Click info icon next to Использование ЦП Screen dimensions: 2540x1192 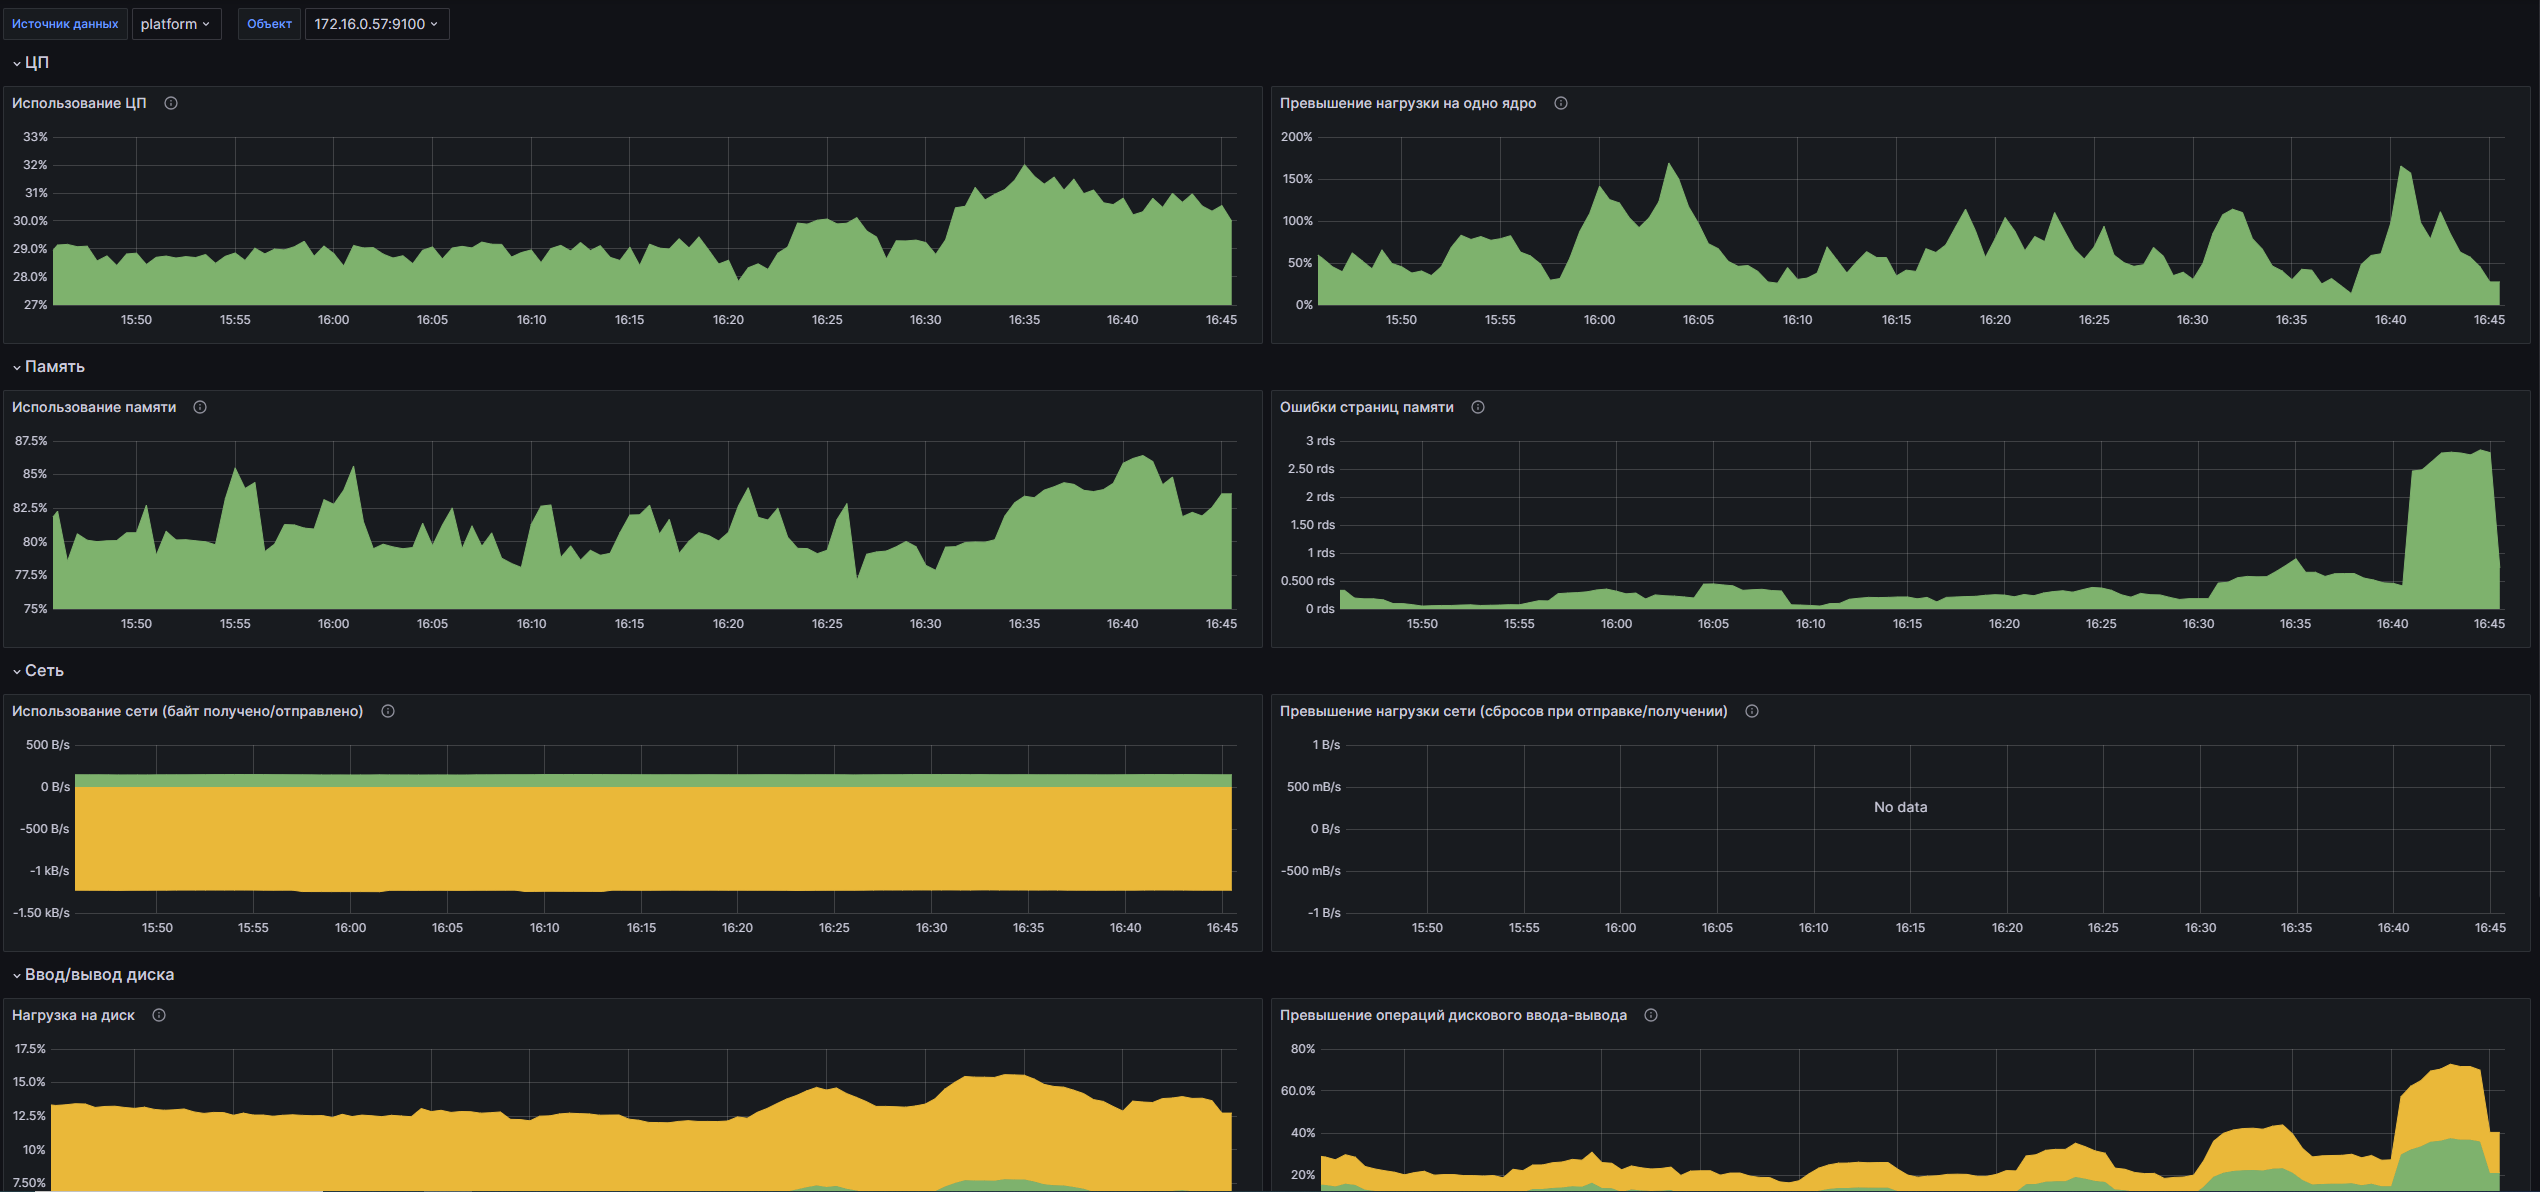coord(171,103)
